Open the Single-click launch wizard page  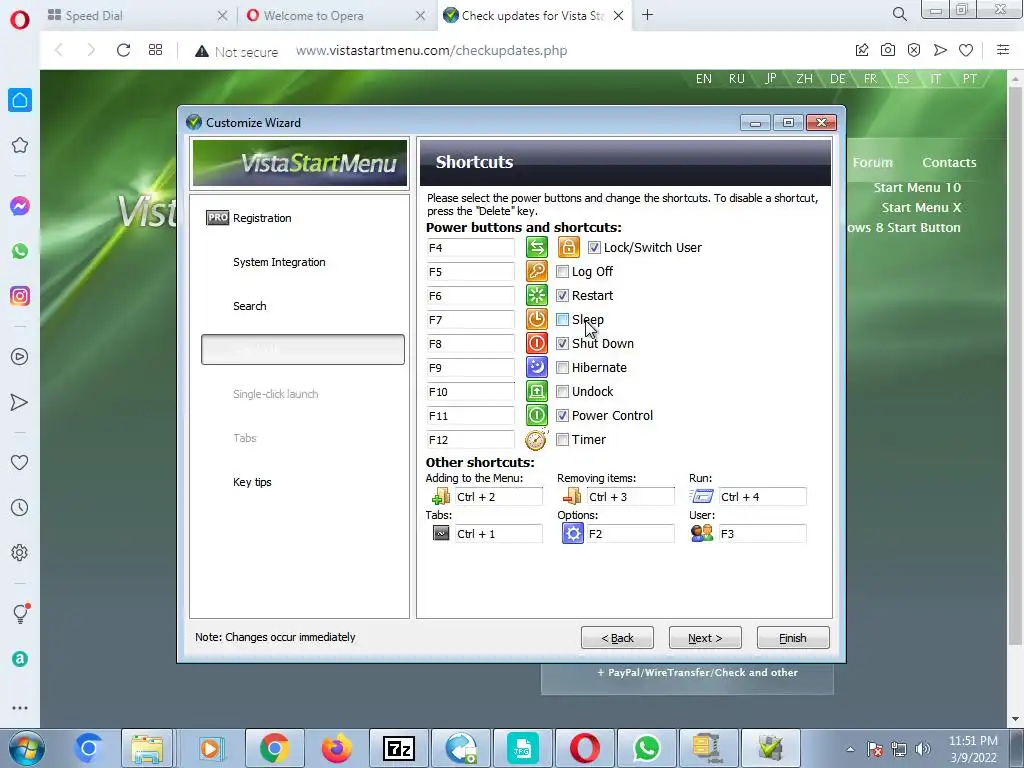pos(276,394)
